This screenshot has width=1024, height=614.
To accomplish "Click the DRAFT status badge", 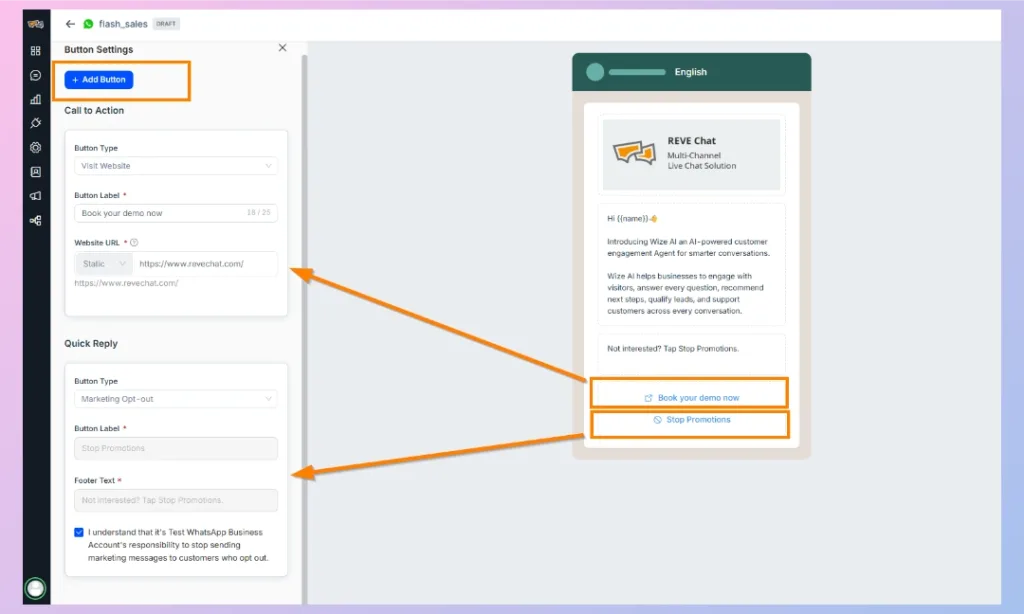I will pos(166,24).
